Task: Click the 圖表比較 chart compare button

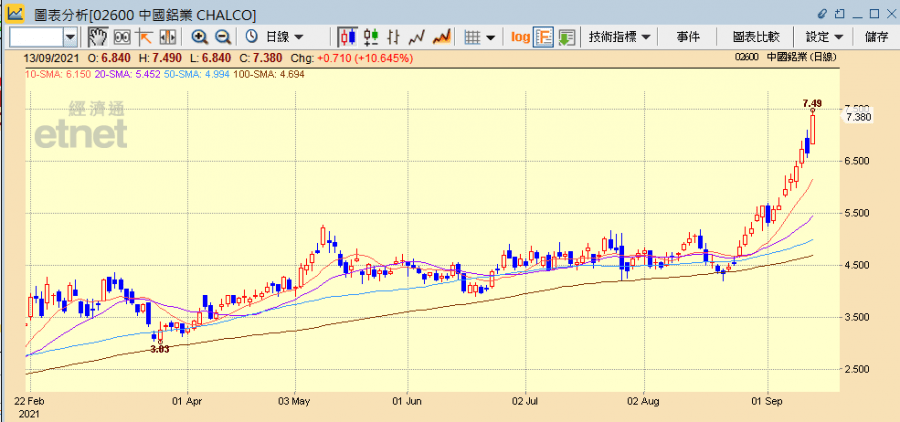Action: click(x=756, y=37)
